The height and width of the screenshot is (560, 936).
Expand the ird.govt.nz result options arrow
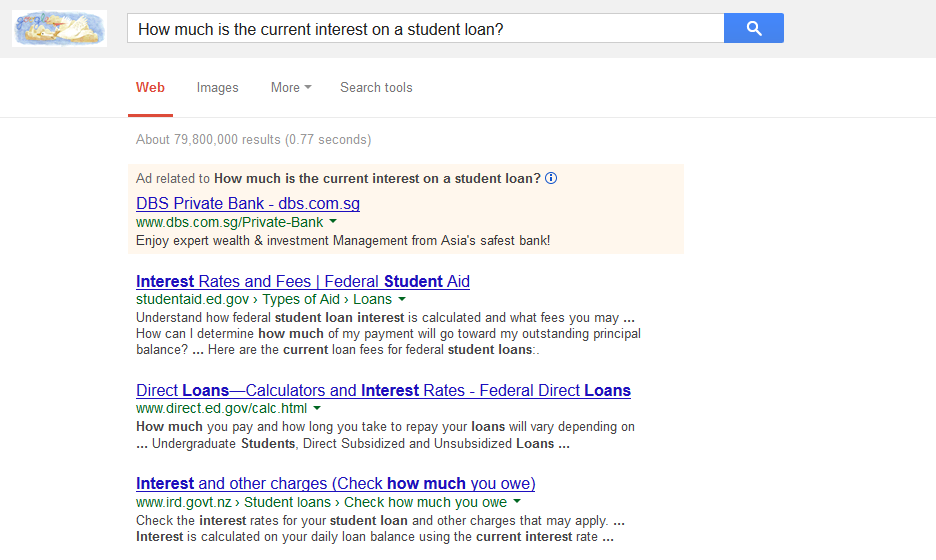point(517,502)
